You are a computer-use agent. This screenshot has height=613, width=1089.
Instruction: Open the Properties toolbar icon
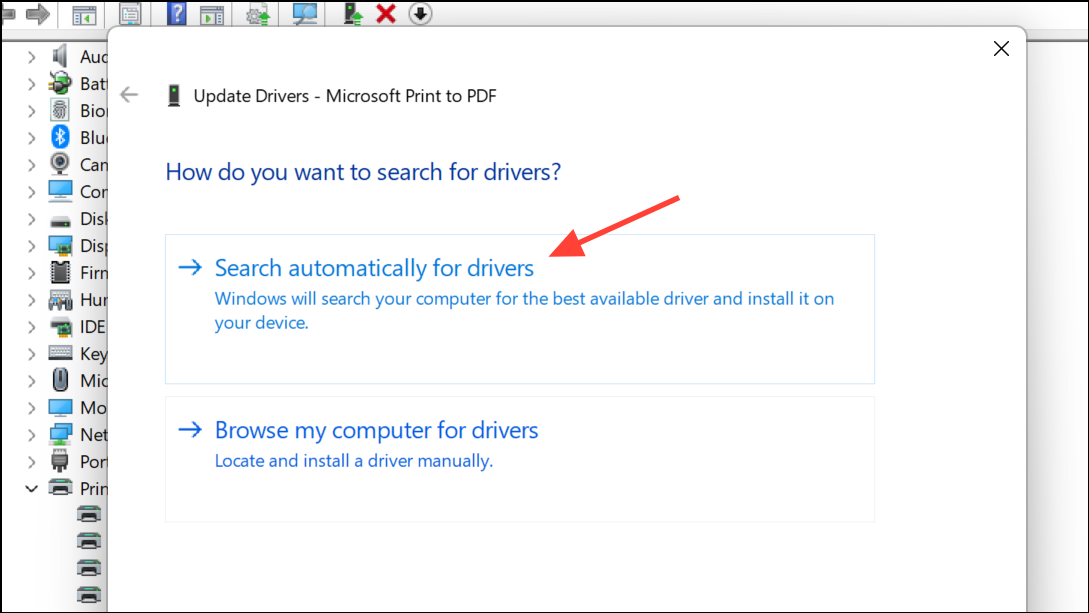(130, 14)
